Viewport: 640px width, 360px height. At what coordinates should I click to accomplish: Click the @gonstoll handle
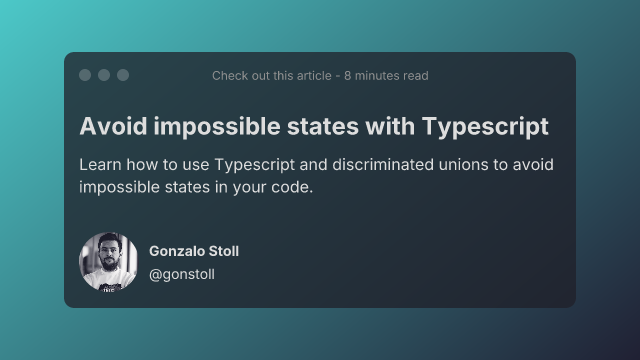tap(182, 274)
